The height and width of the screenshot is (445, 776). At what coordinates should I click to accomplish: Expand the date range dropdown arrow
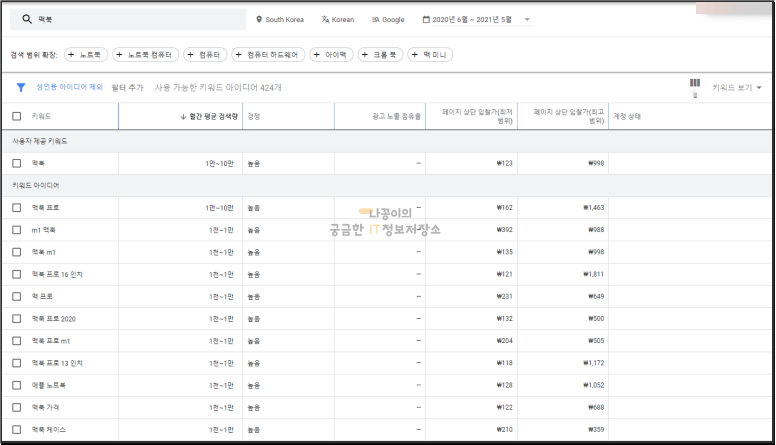(x=527, y=20)
